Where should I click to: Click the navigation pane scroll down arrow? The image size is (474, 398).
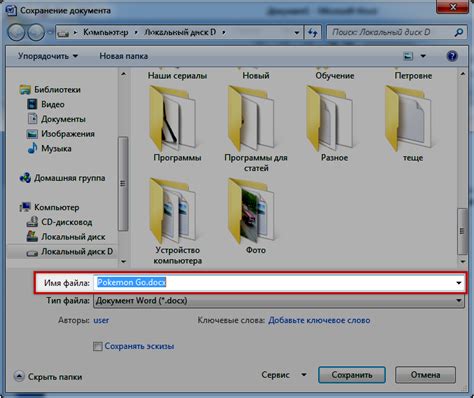tap(123, 262)
